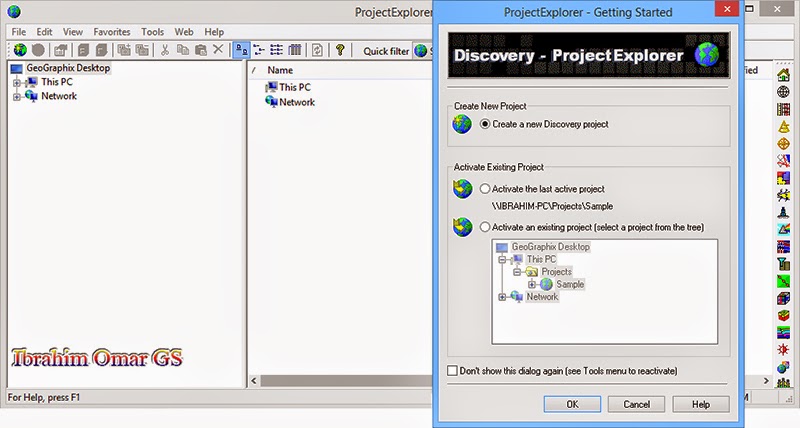Check Don't show this dialog again
800x428 pixels.
[x=452, y=371]
